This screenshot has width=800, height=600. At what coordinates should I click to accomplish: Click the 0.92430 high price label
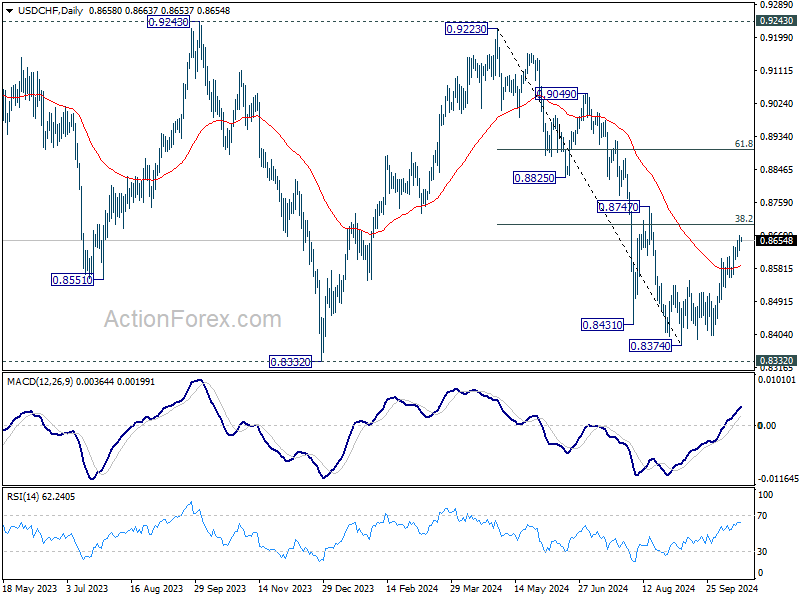(168, 22)
